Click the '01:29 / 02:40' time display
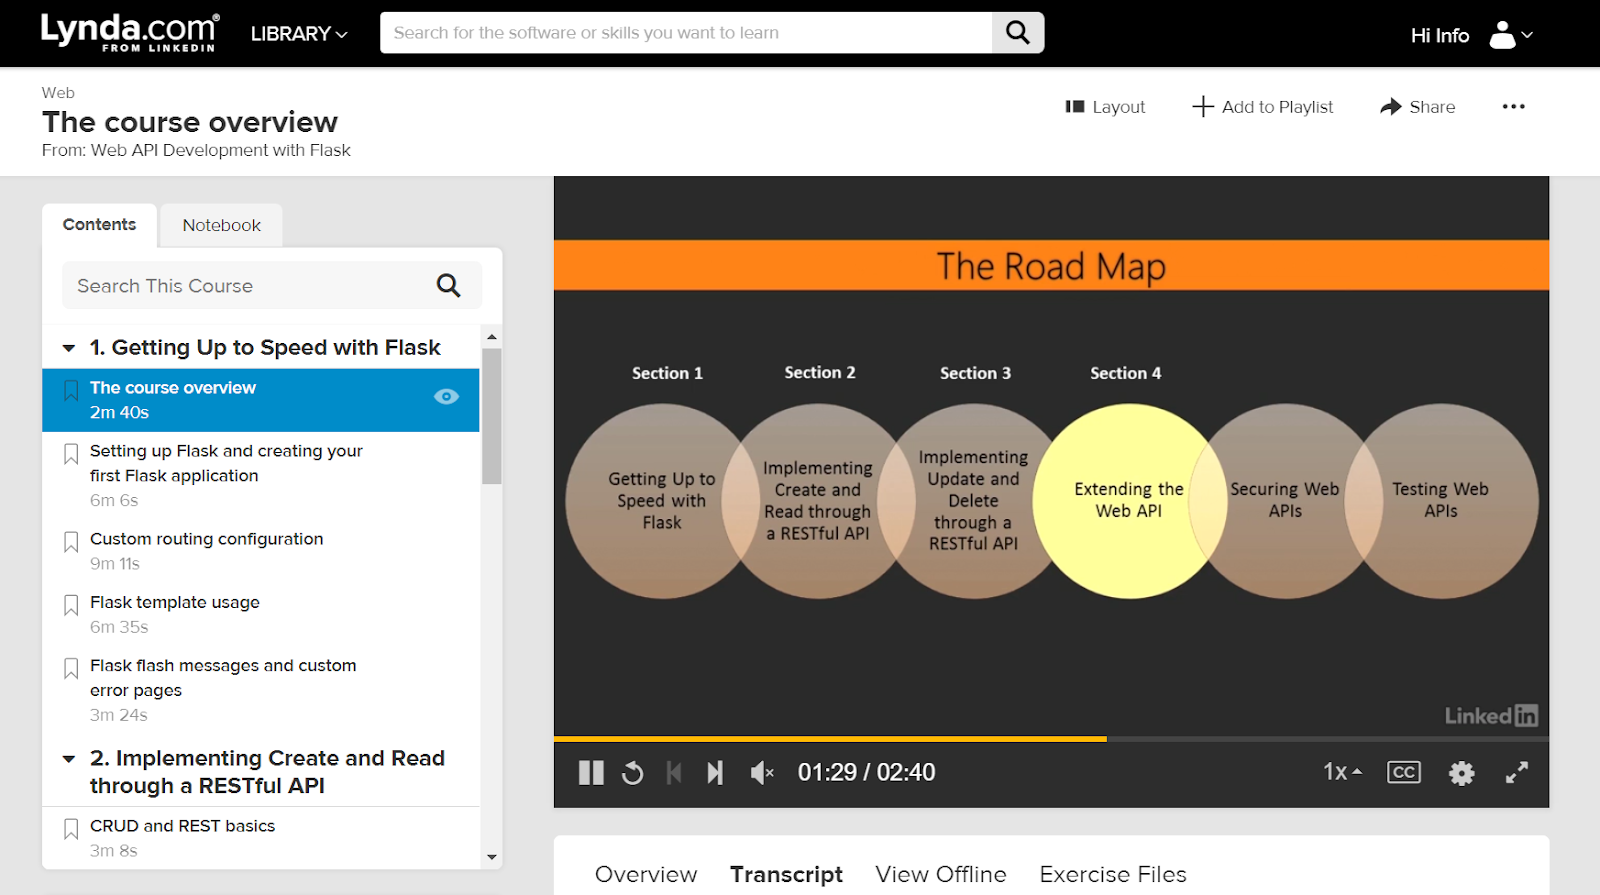The width and height of the screenshot is (1600, 895). click(x=867, y=773)
